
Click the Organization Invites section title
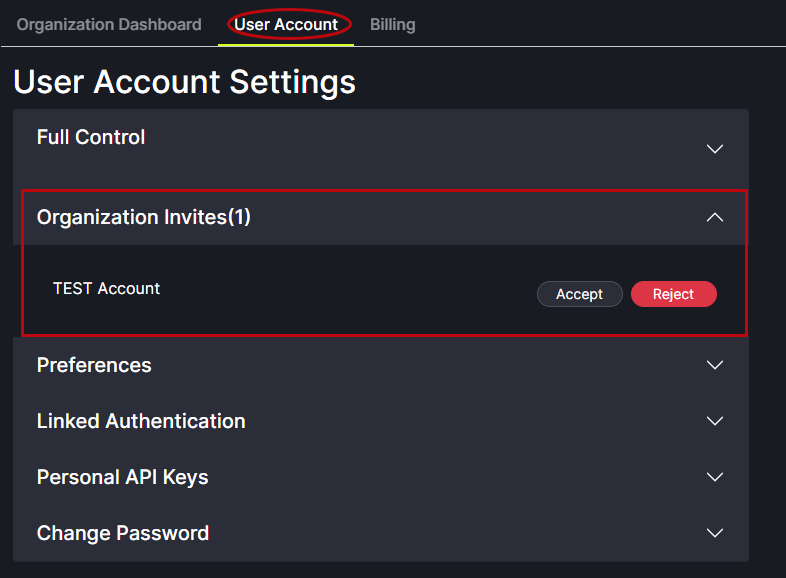(131, 217)
